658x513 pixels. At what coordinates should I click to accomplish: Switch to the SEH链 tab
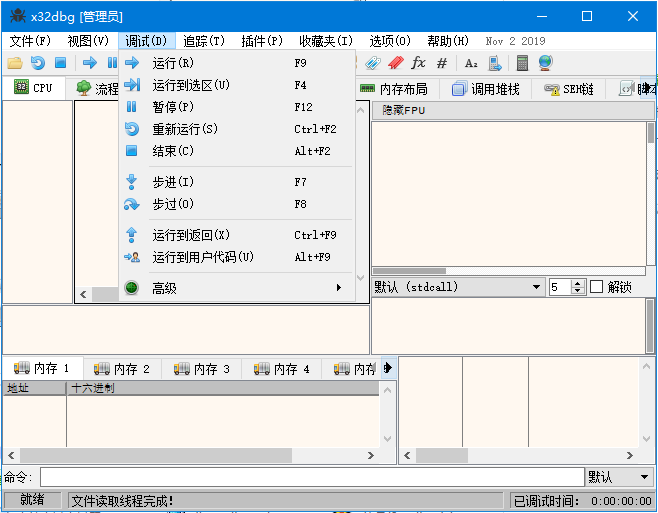569,89
